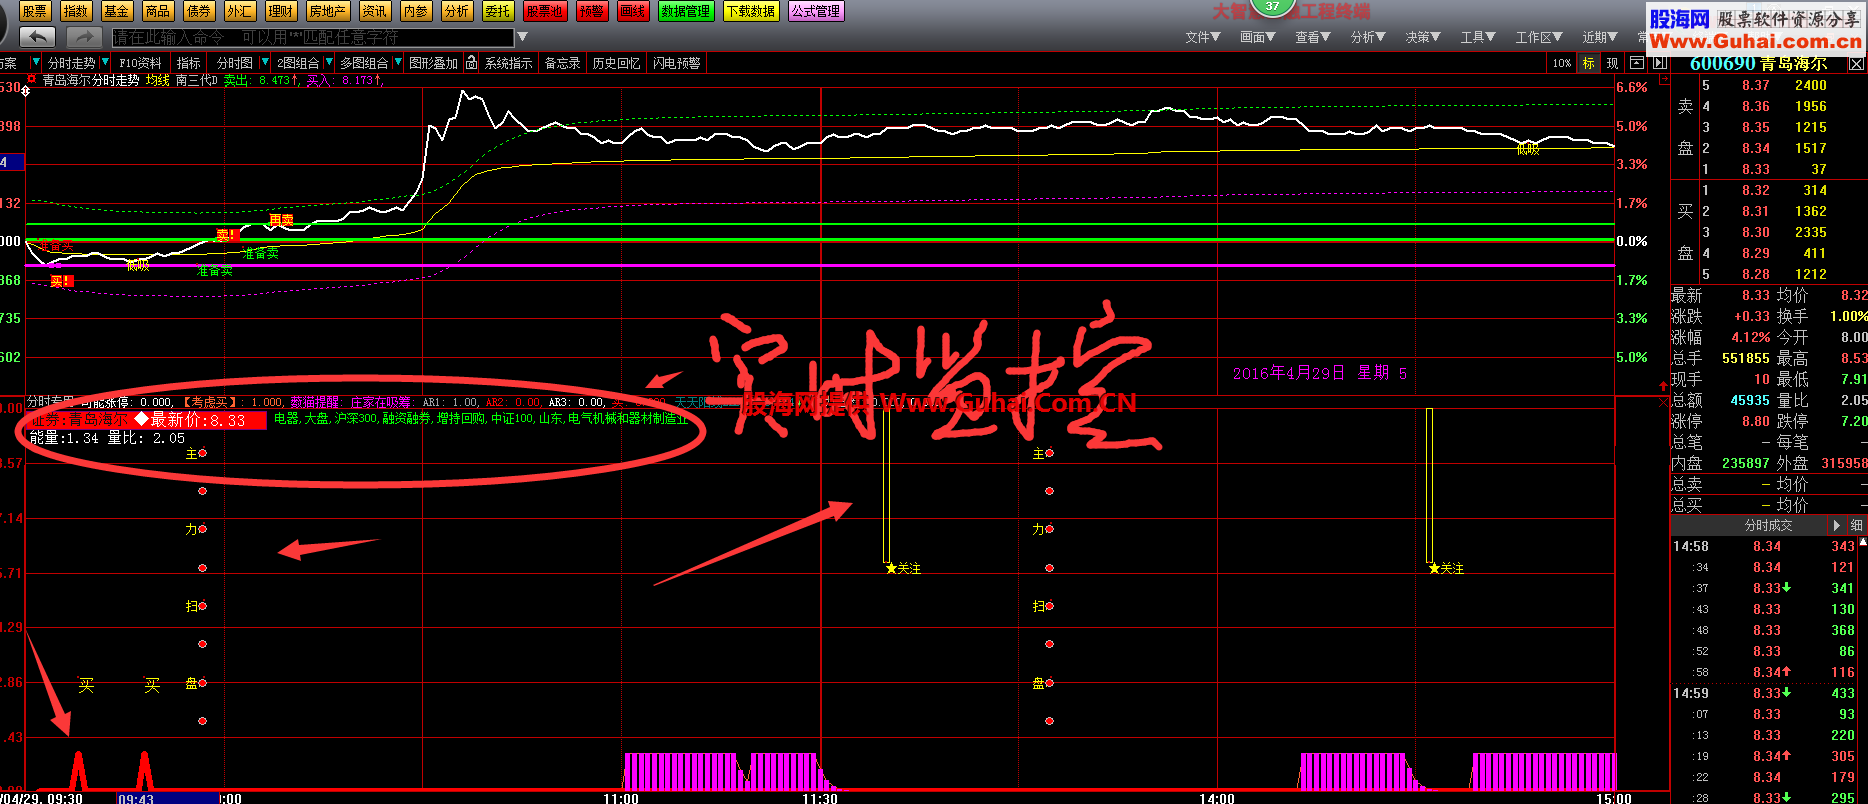The height and width of the screenshot is (804, 1868).
Task: Click the panel layout icon beside 现
Action: click(1636, 63)
